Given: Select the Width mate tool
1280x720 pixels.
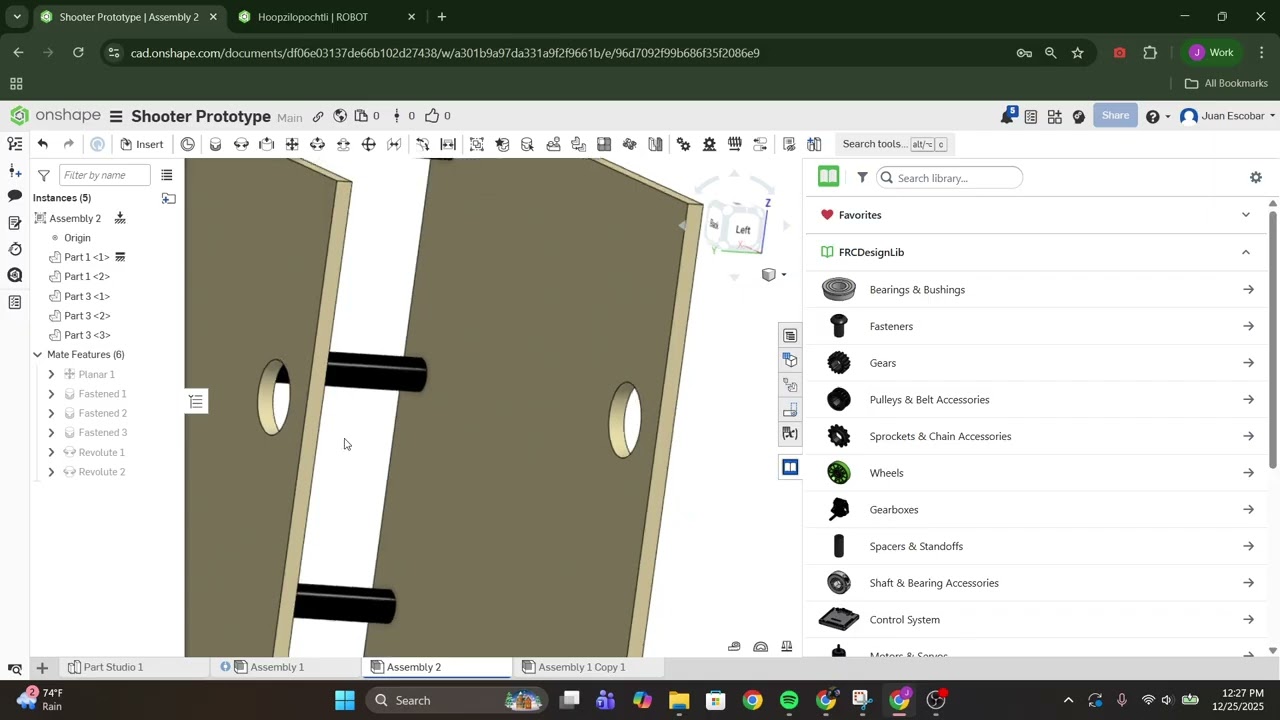Looking at the screenshot, I should (448, 144).
